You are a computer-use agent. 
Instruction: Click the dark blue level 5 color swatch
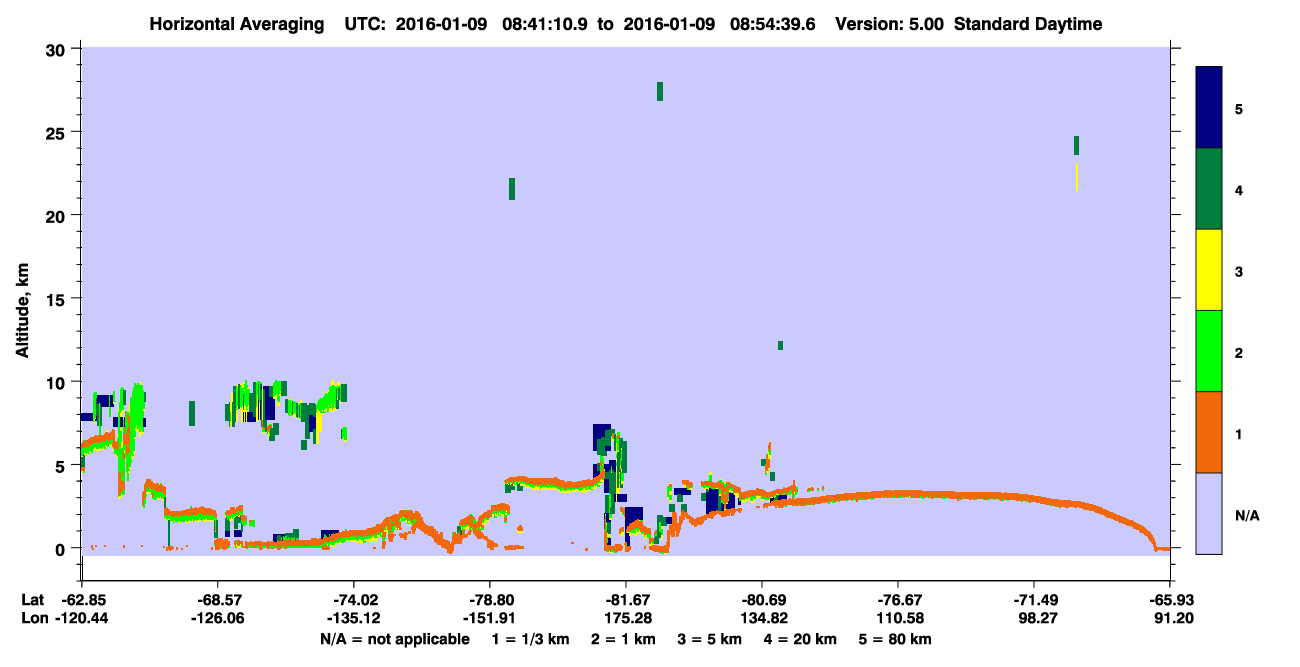(x=1209, y=107)
